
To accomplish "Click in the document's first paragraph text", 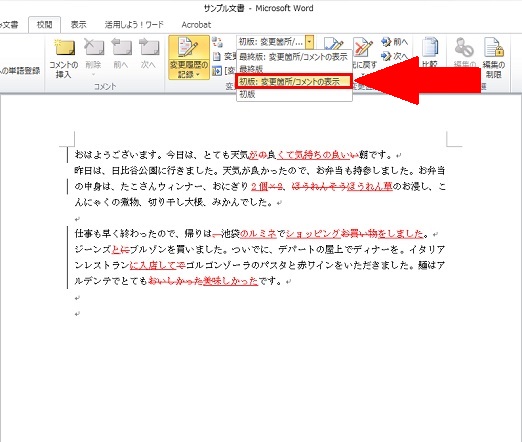I will 237,155.
